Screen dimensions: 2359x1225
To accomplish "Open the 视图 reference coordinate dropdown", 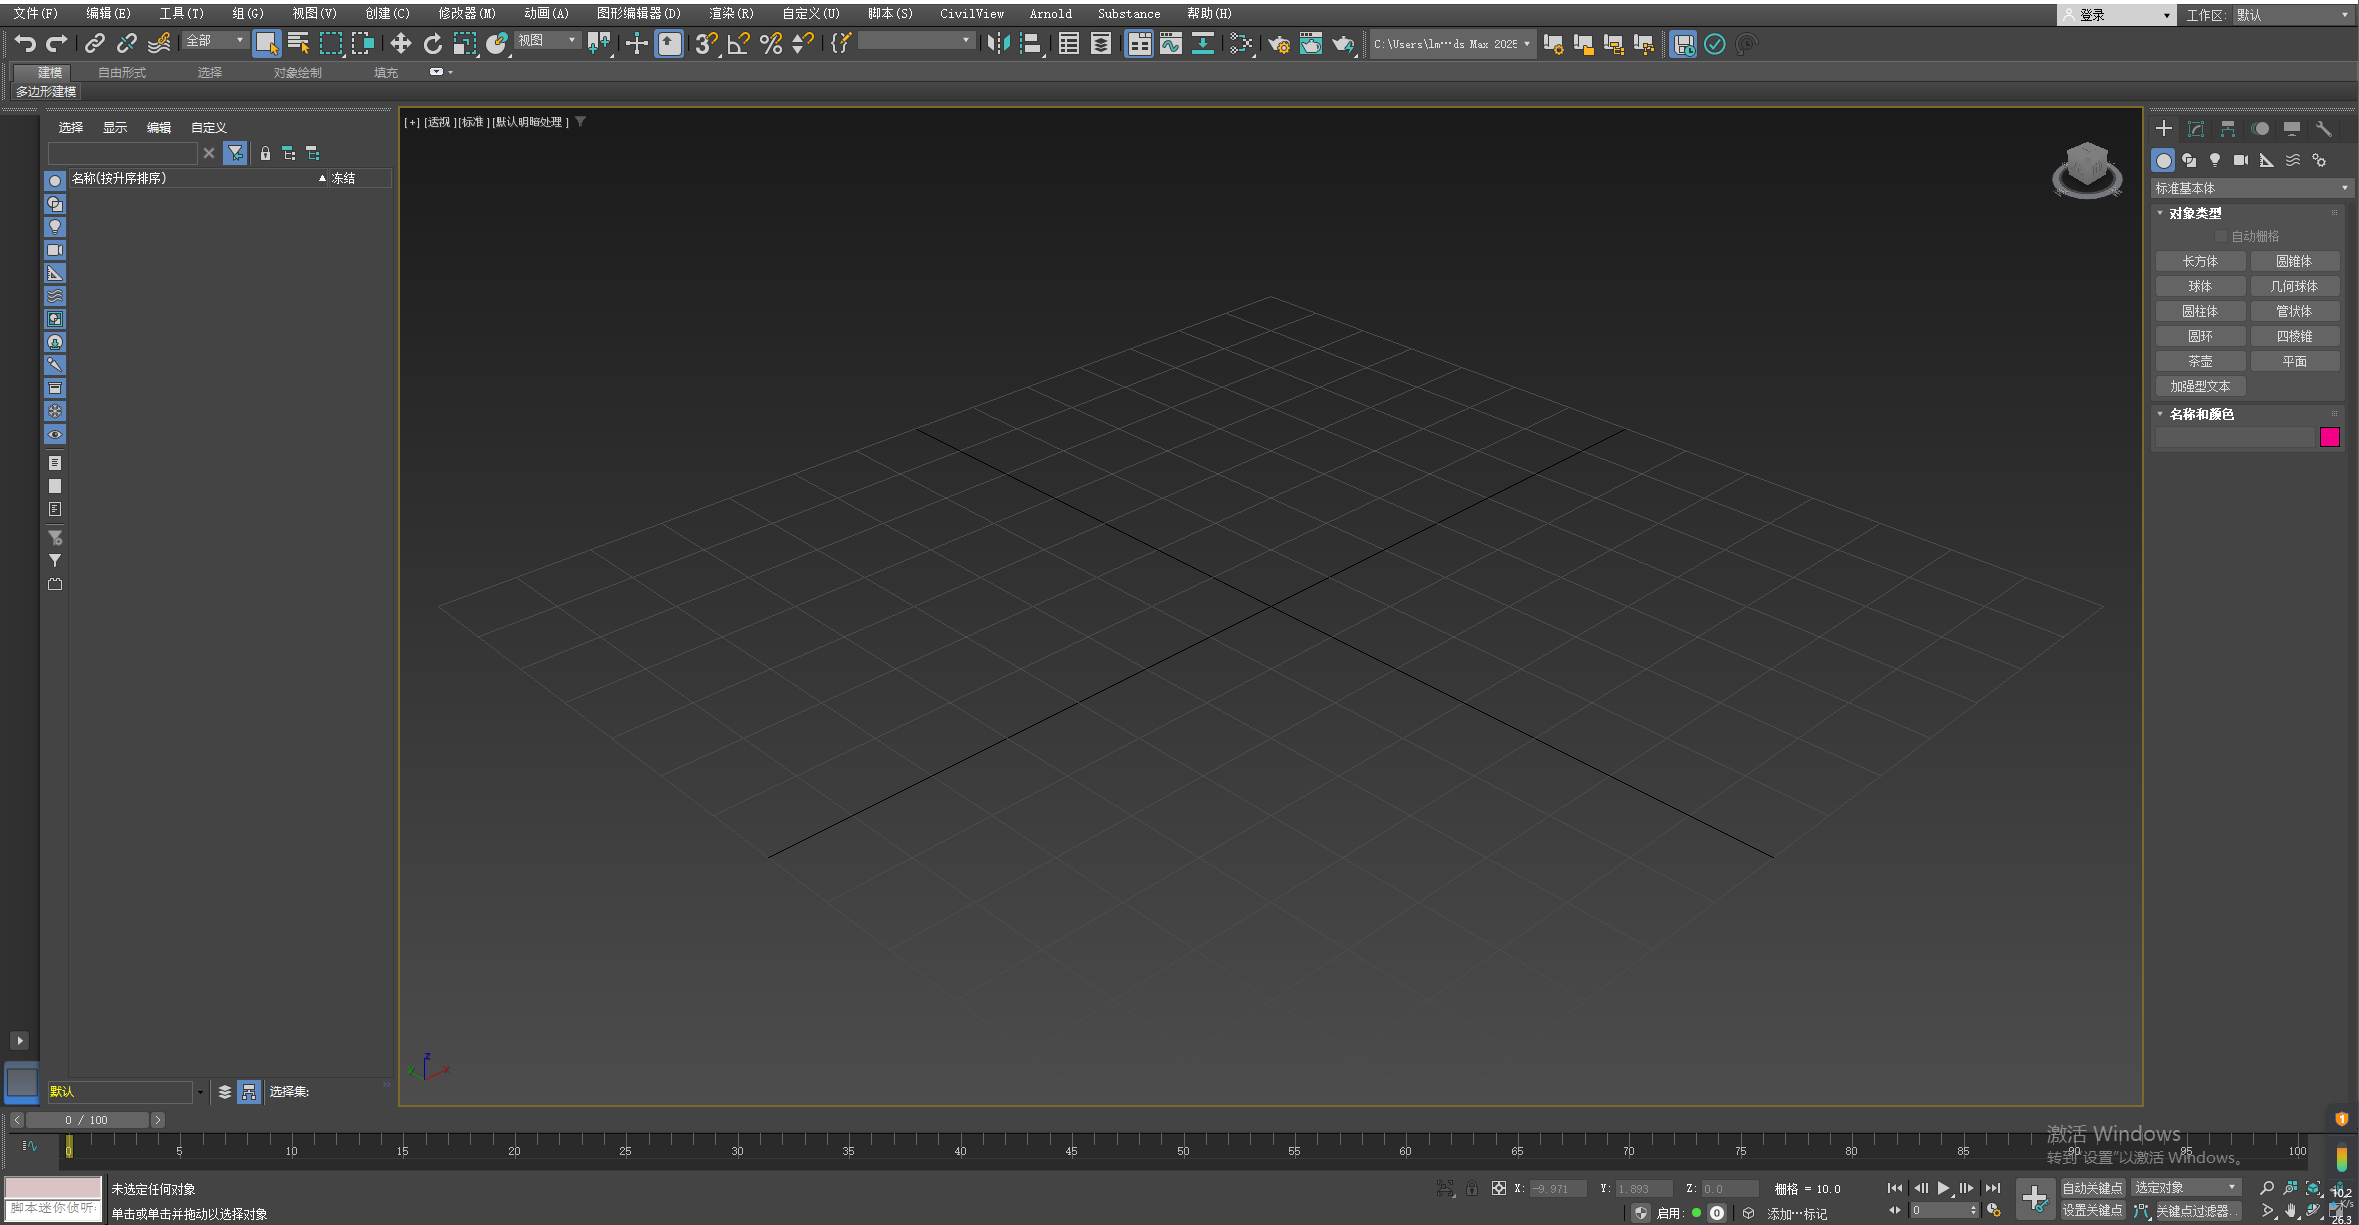I will [x=547, y=40].
